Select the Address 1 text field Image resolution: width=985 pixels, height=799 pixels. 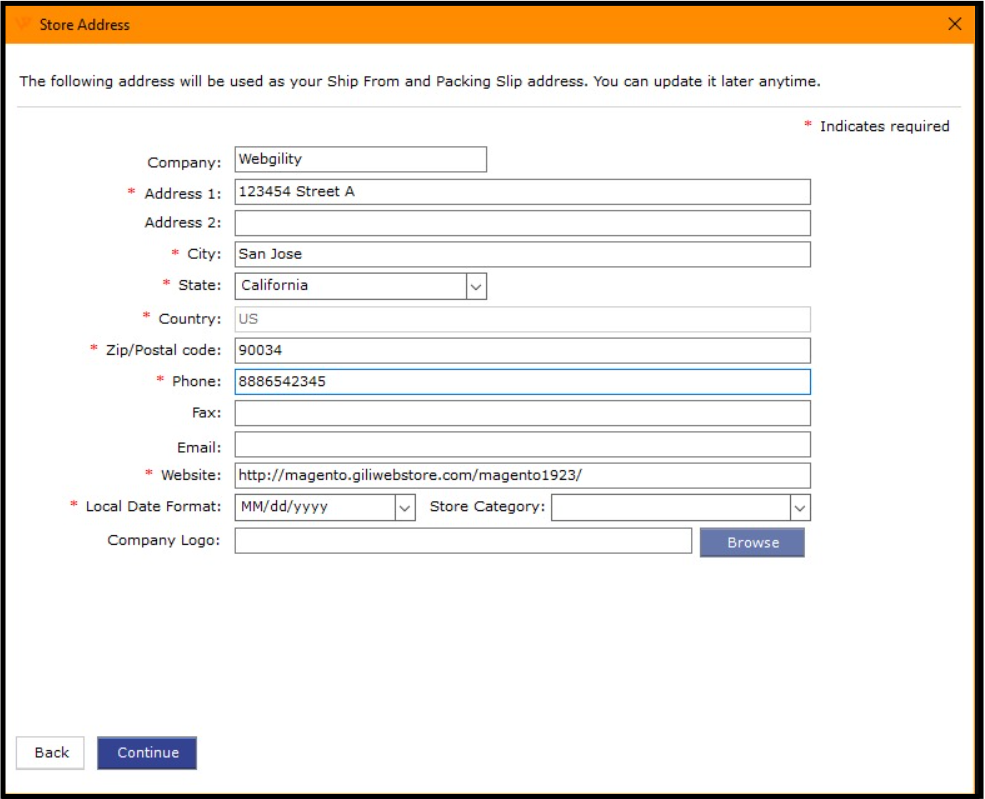pos(522,192)
